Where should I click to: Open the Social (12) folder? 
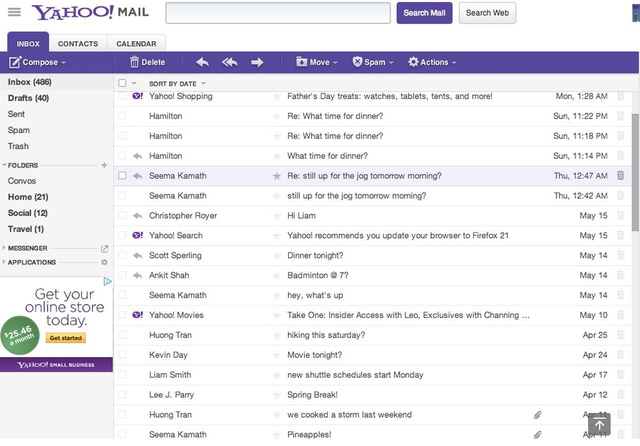(27, 213)
